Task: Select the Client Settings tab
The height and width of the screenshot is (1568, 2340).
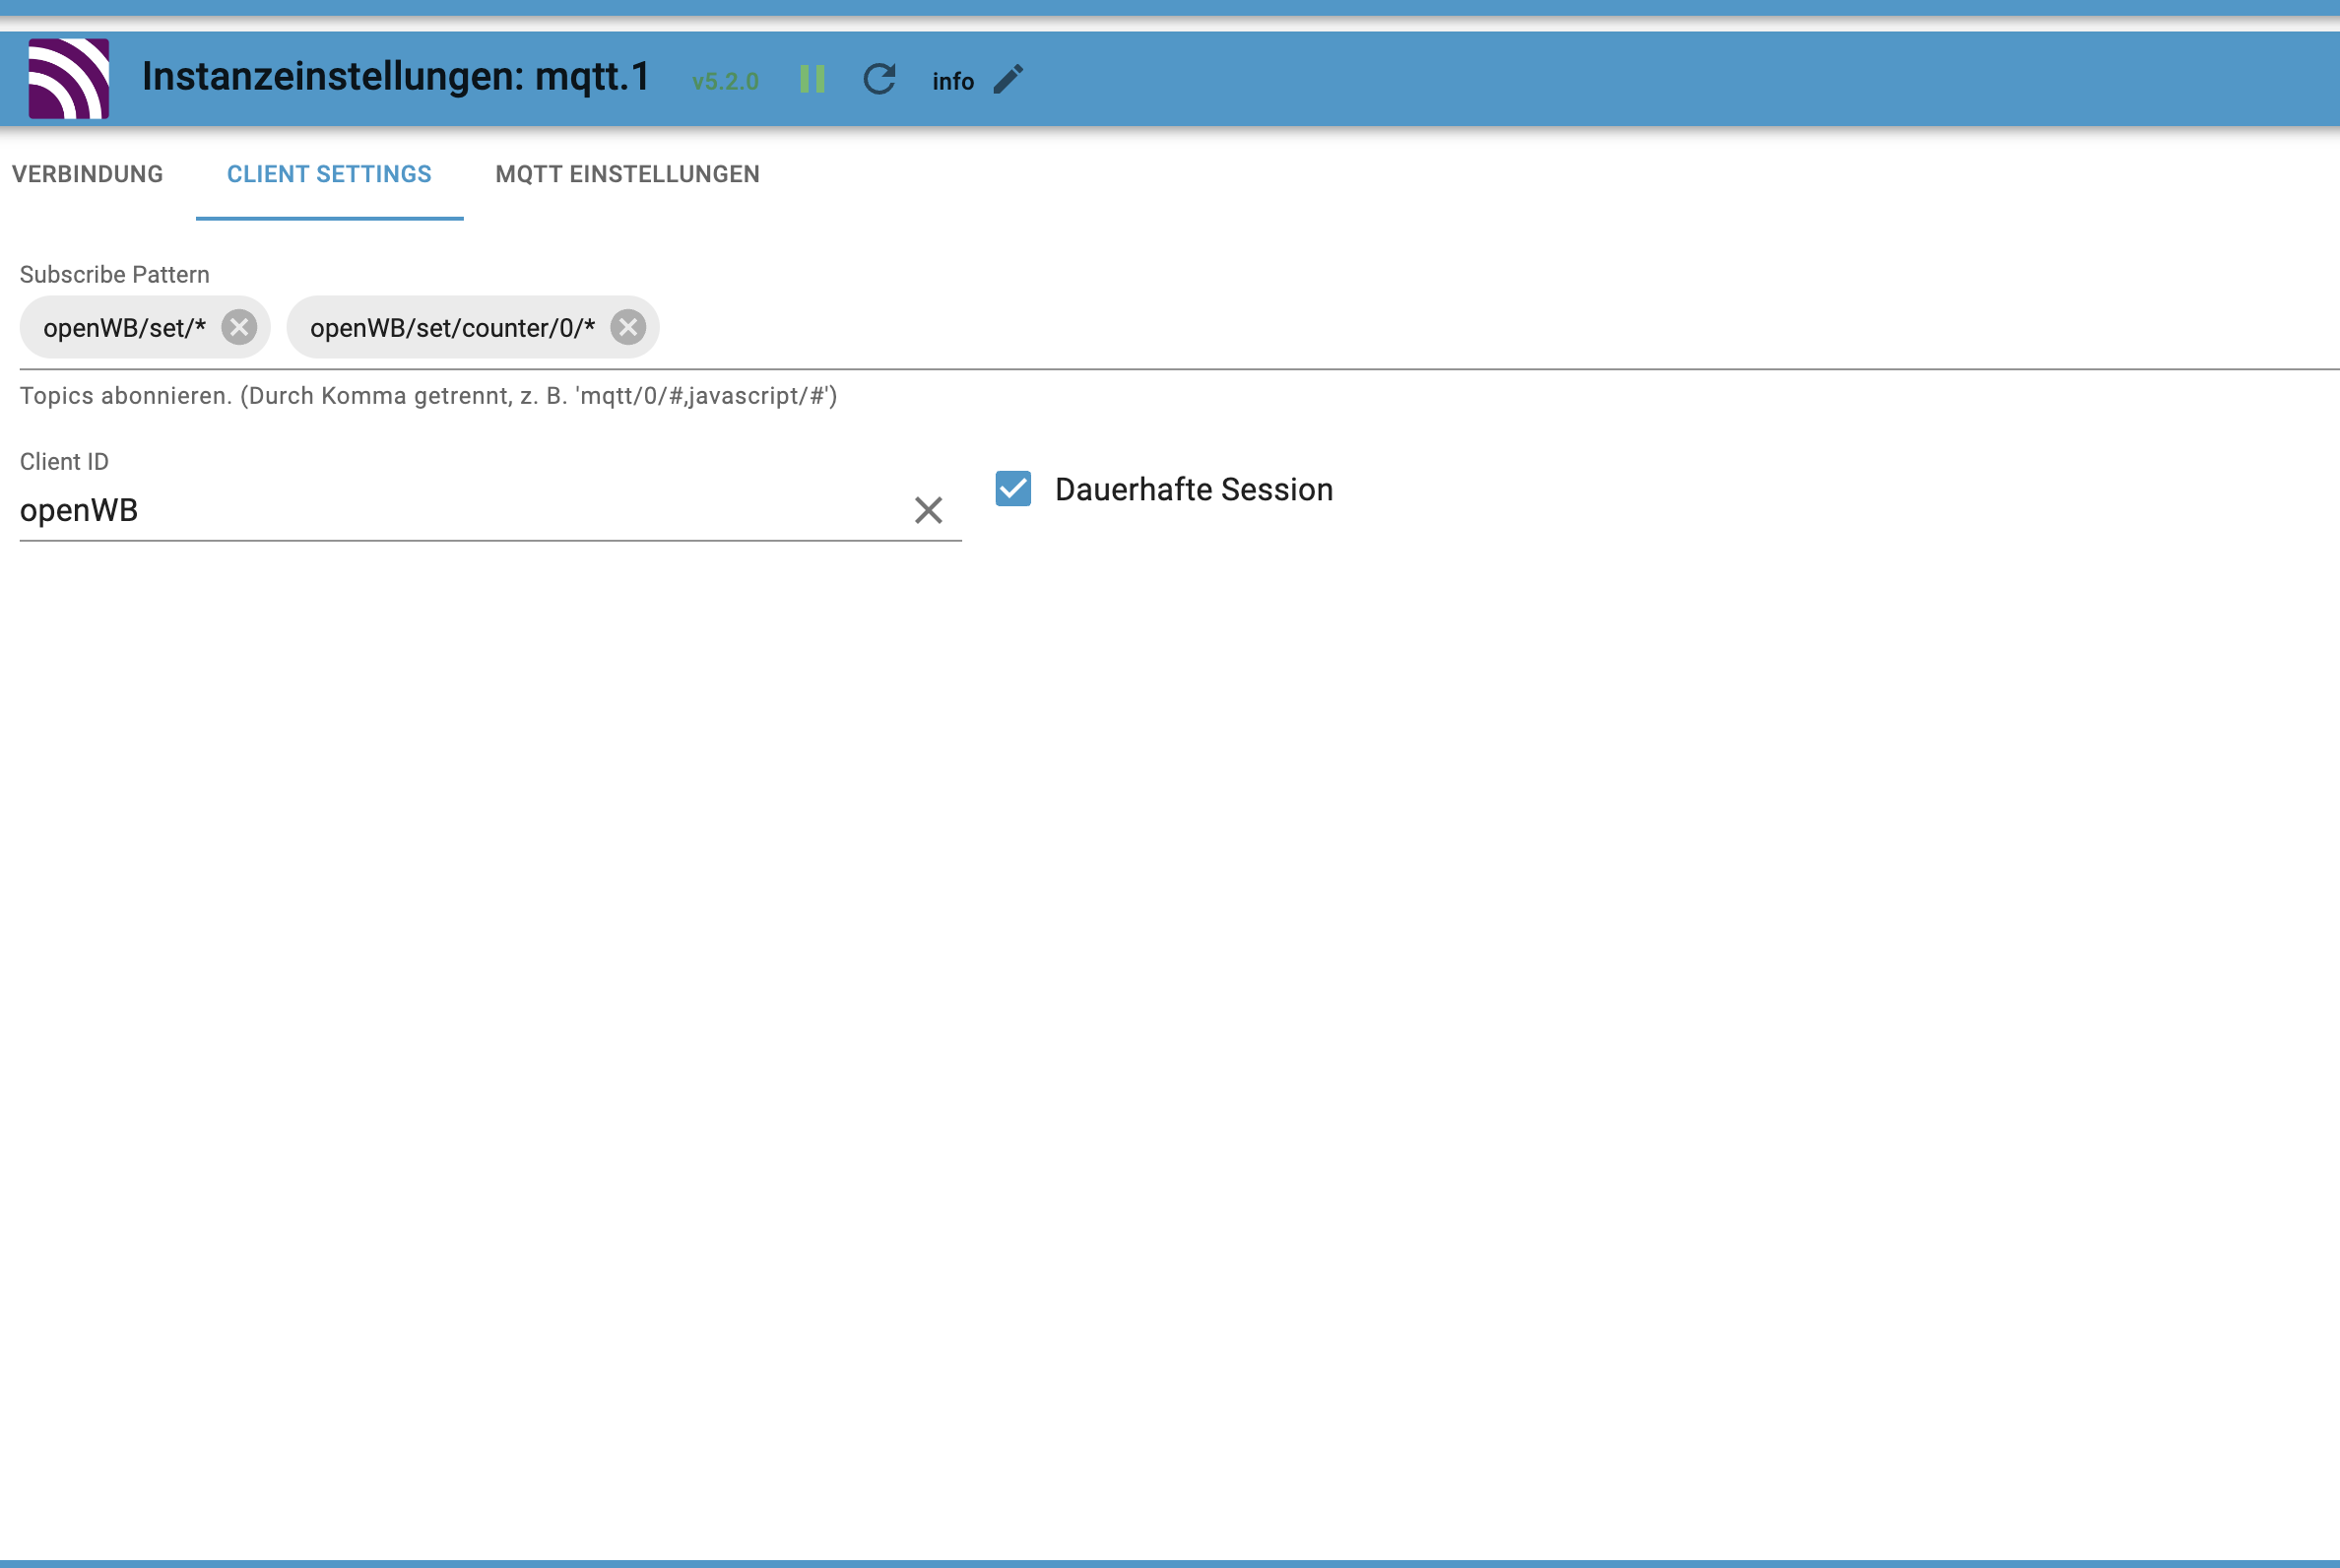Action: (329, 174)
